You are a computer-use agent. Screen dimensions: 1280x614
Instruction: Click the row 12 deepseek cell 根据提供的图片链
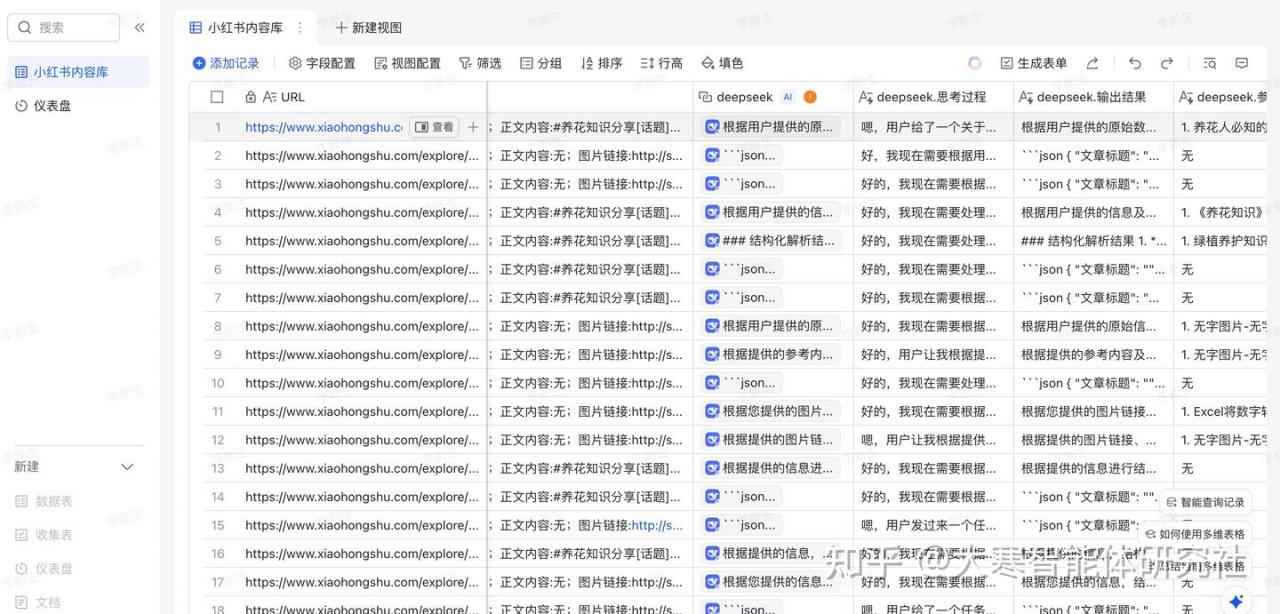[x=771, y=440]
